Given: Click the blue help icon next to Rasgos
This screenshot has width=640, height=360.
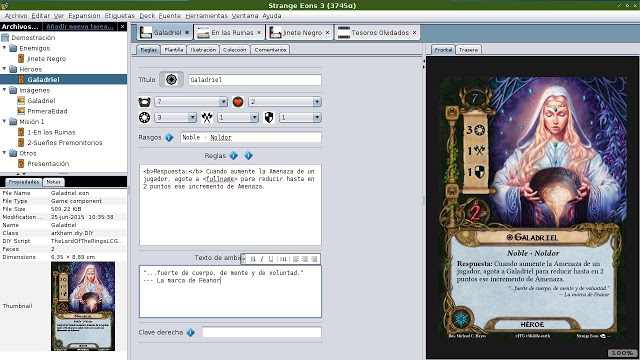Looking at the screenshot, I should tap(169, 138).
